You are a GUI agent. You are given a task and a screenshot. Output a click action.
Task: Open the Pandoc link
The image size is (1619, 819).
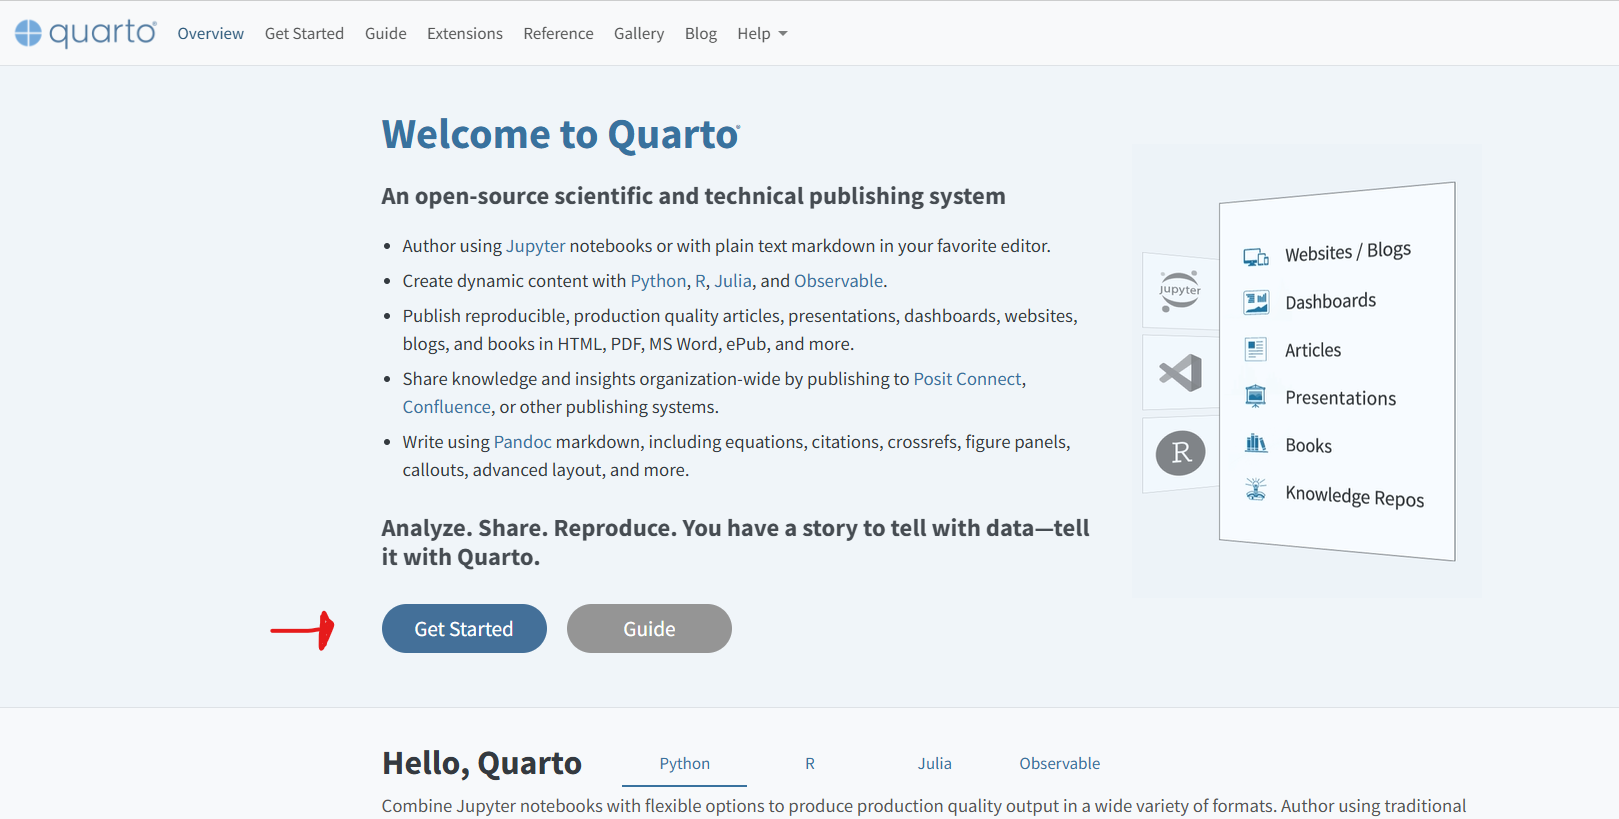tap(522, 442)
